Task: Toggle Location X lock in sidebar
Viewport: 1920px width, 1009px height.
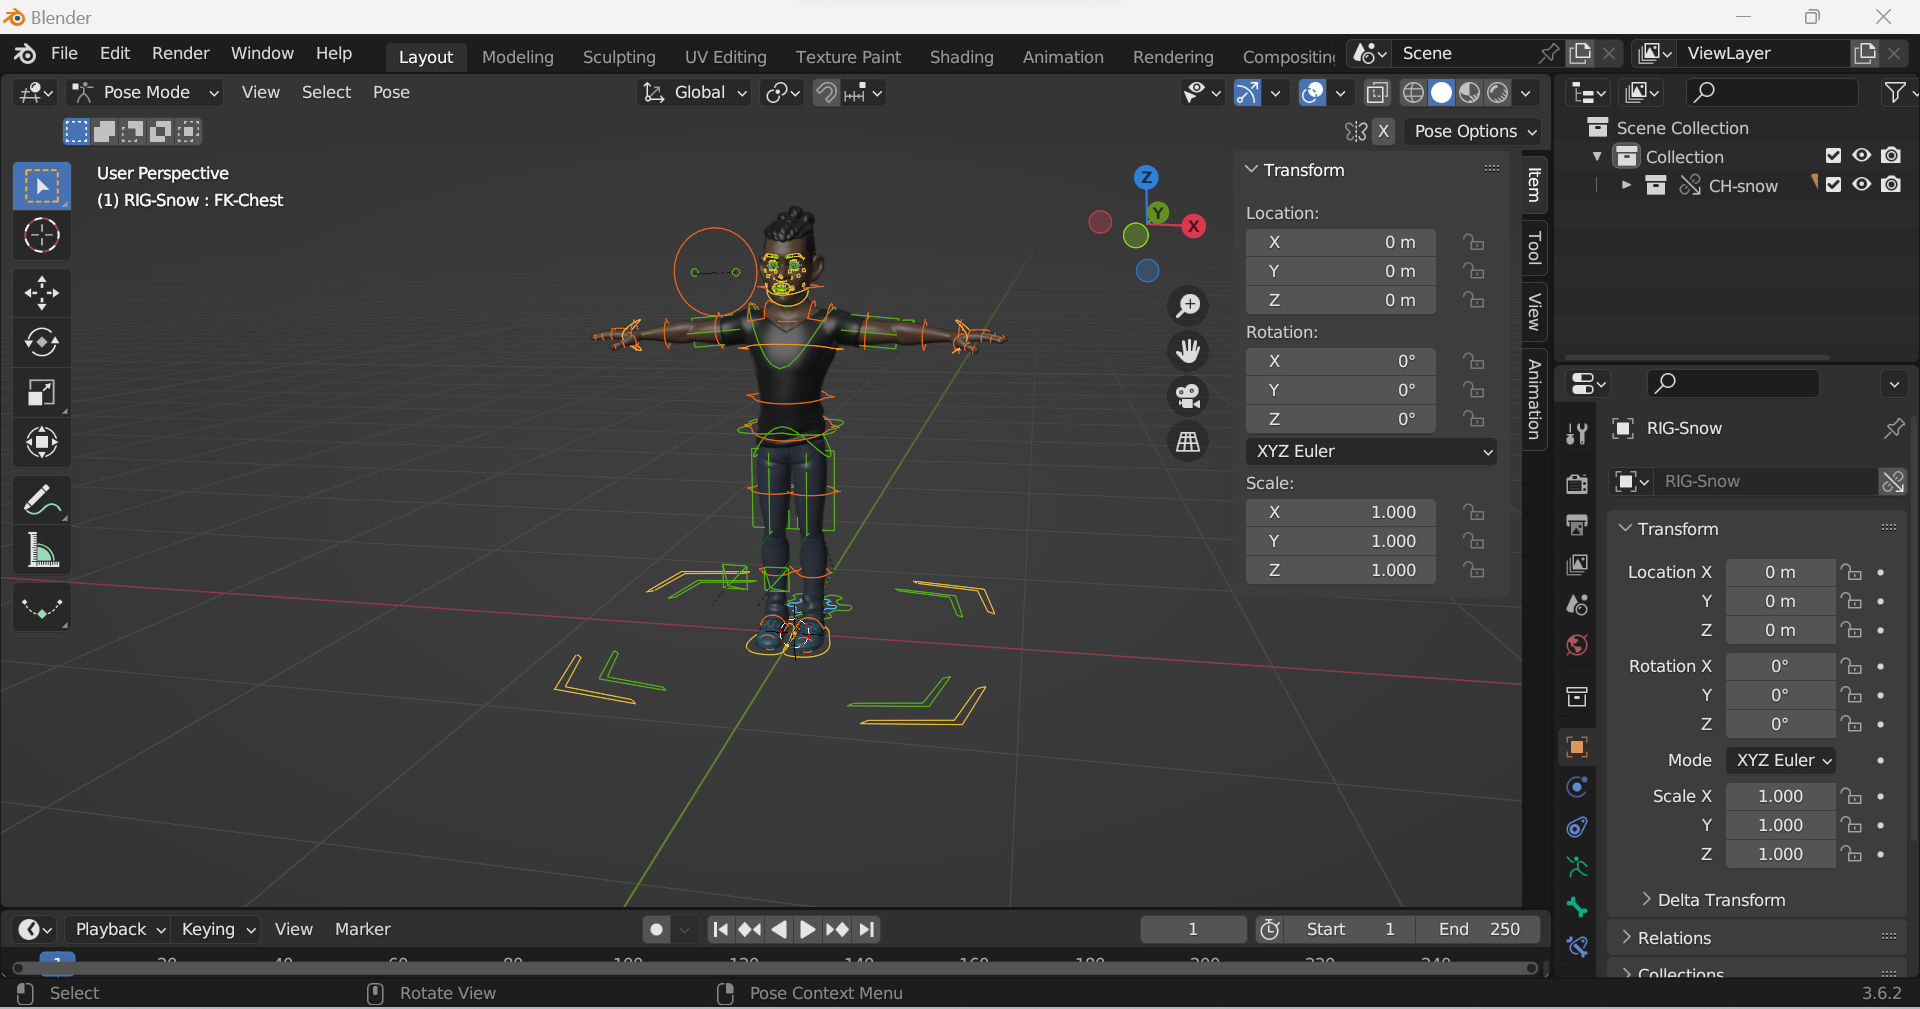Action: (x=1473, y=242)
